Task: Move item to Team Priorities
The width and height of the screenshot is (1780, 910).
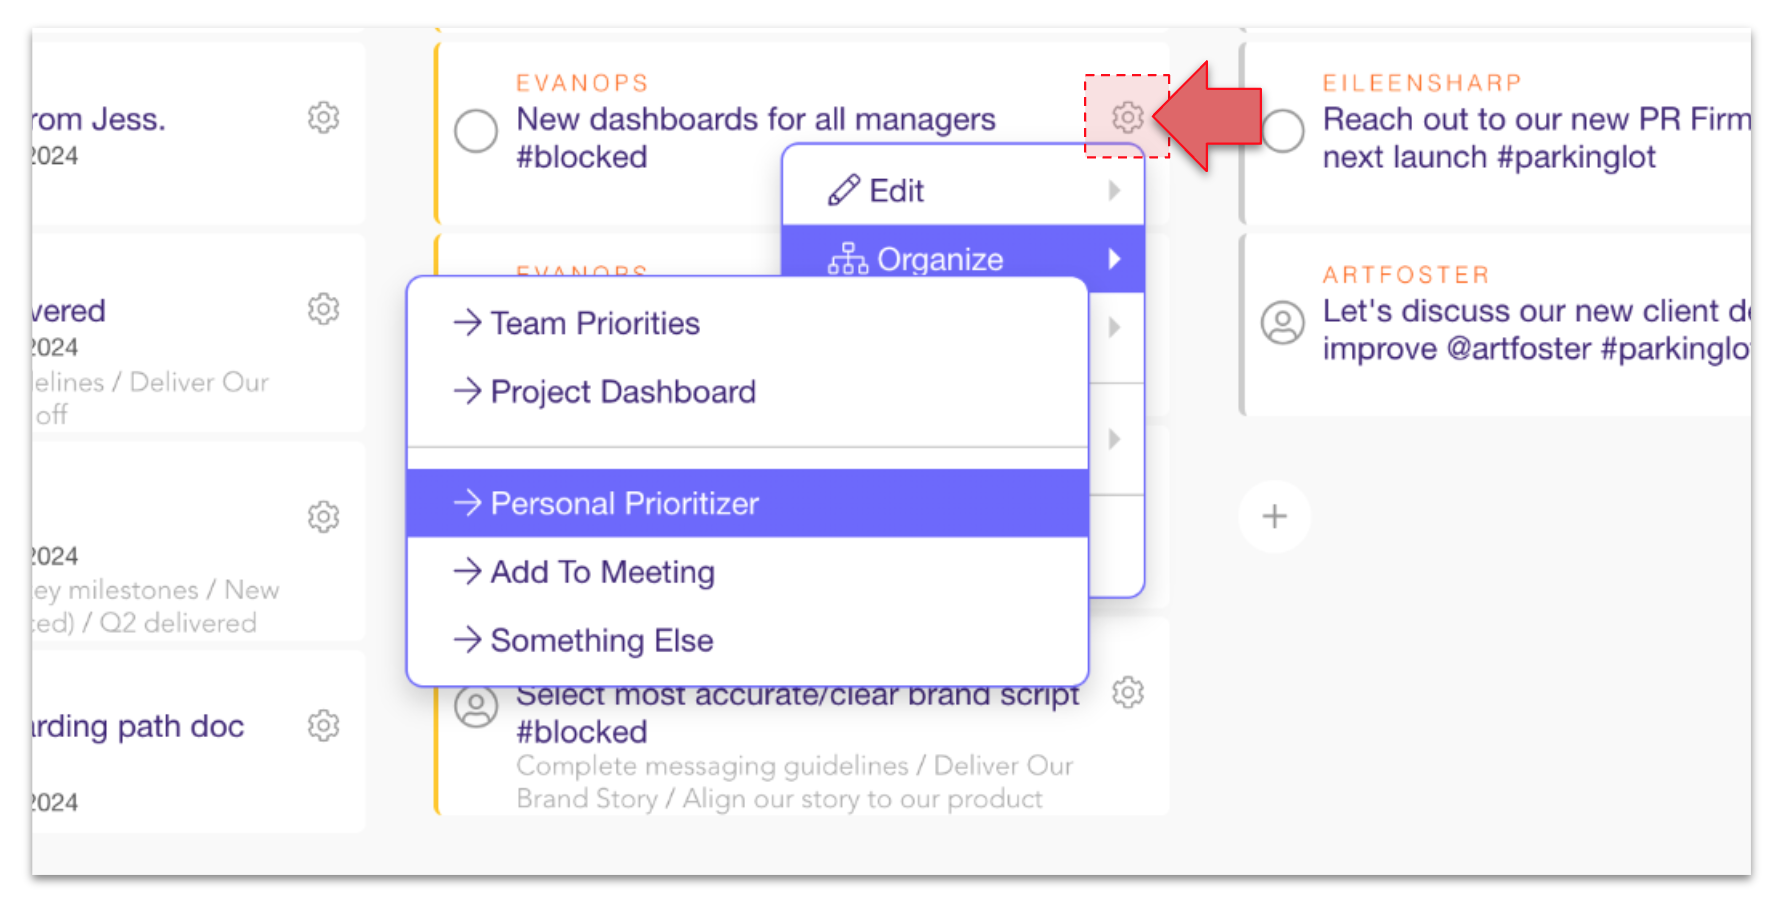Action: (x=594, y=323)
